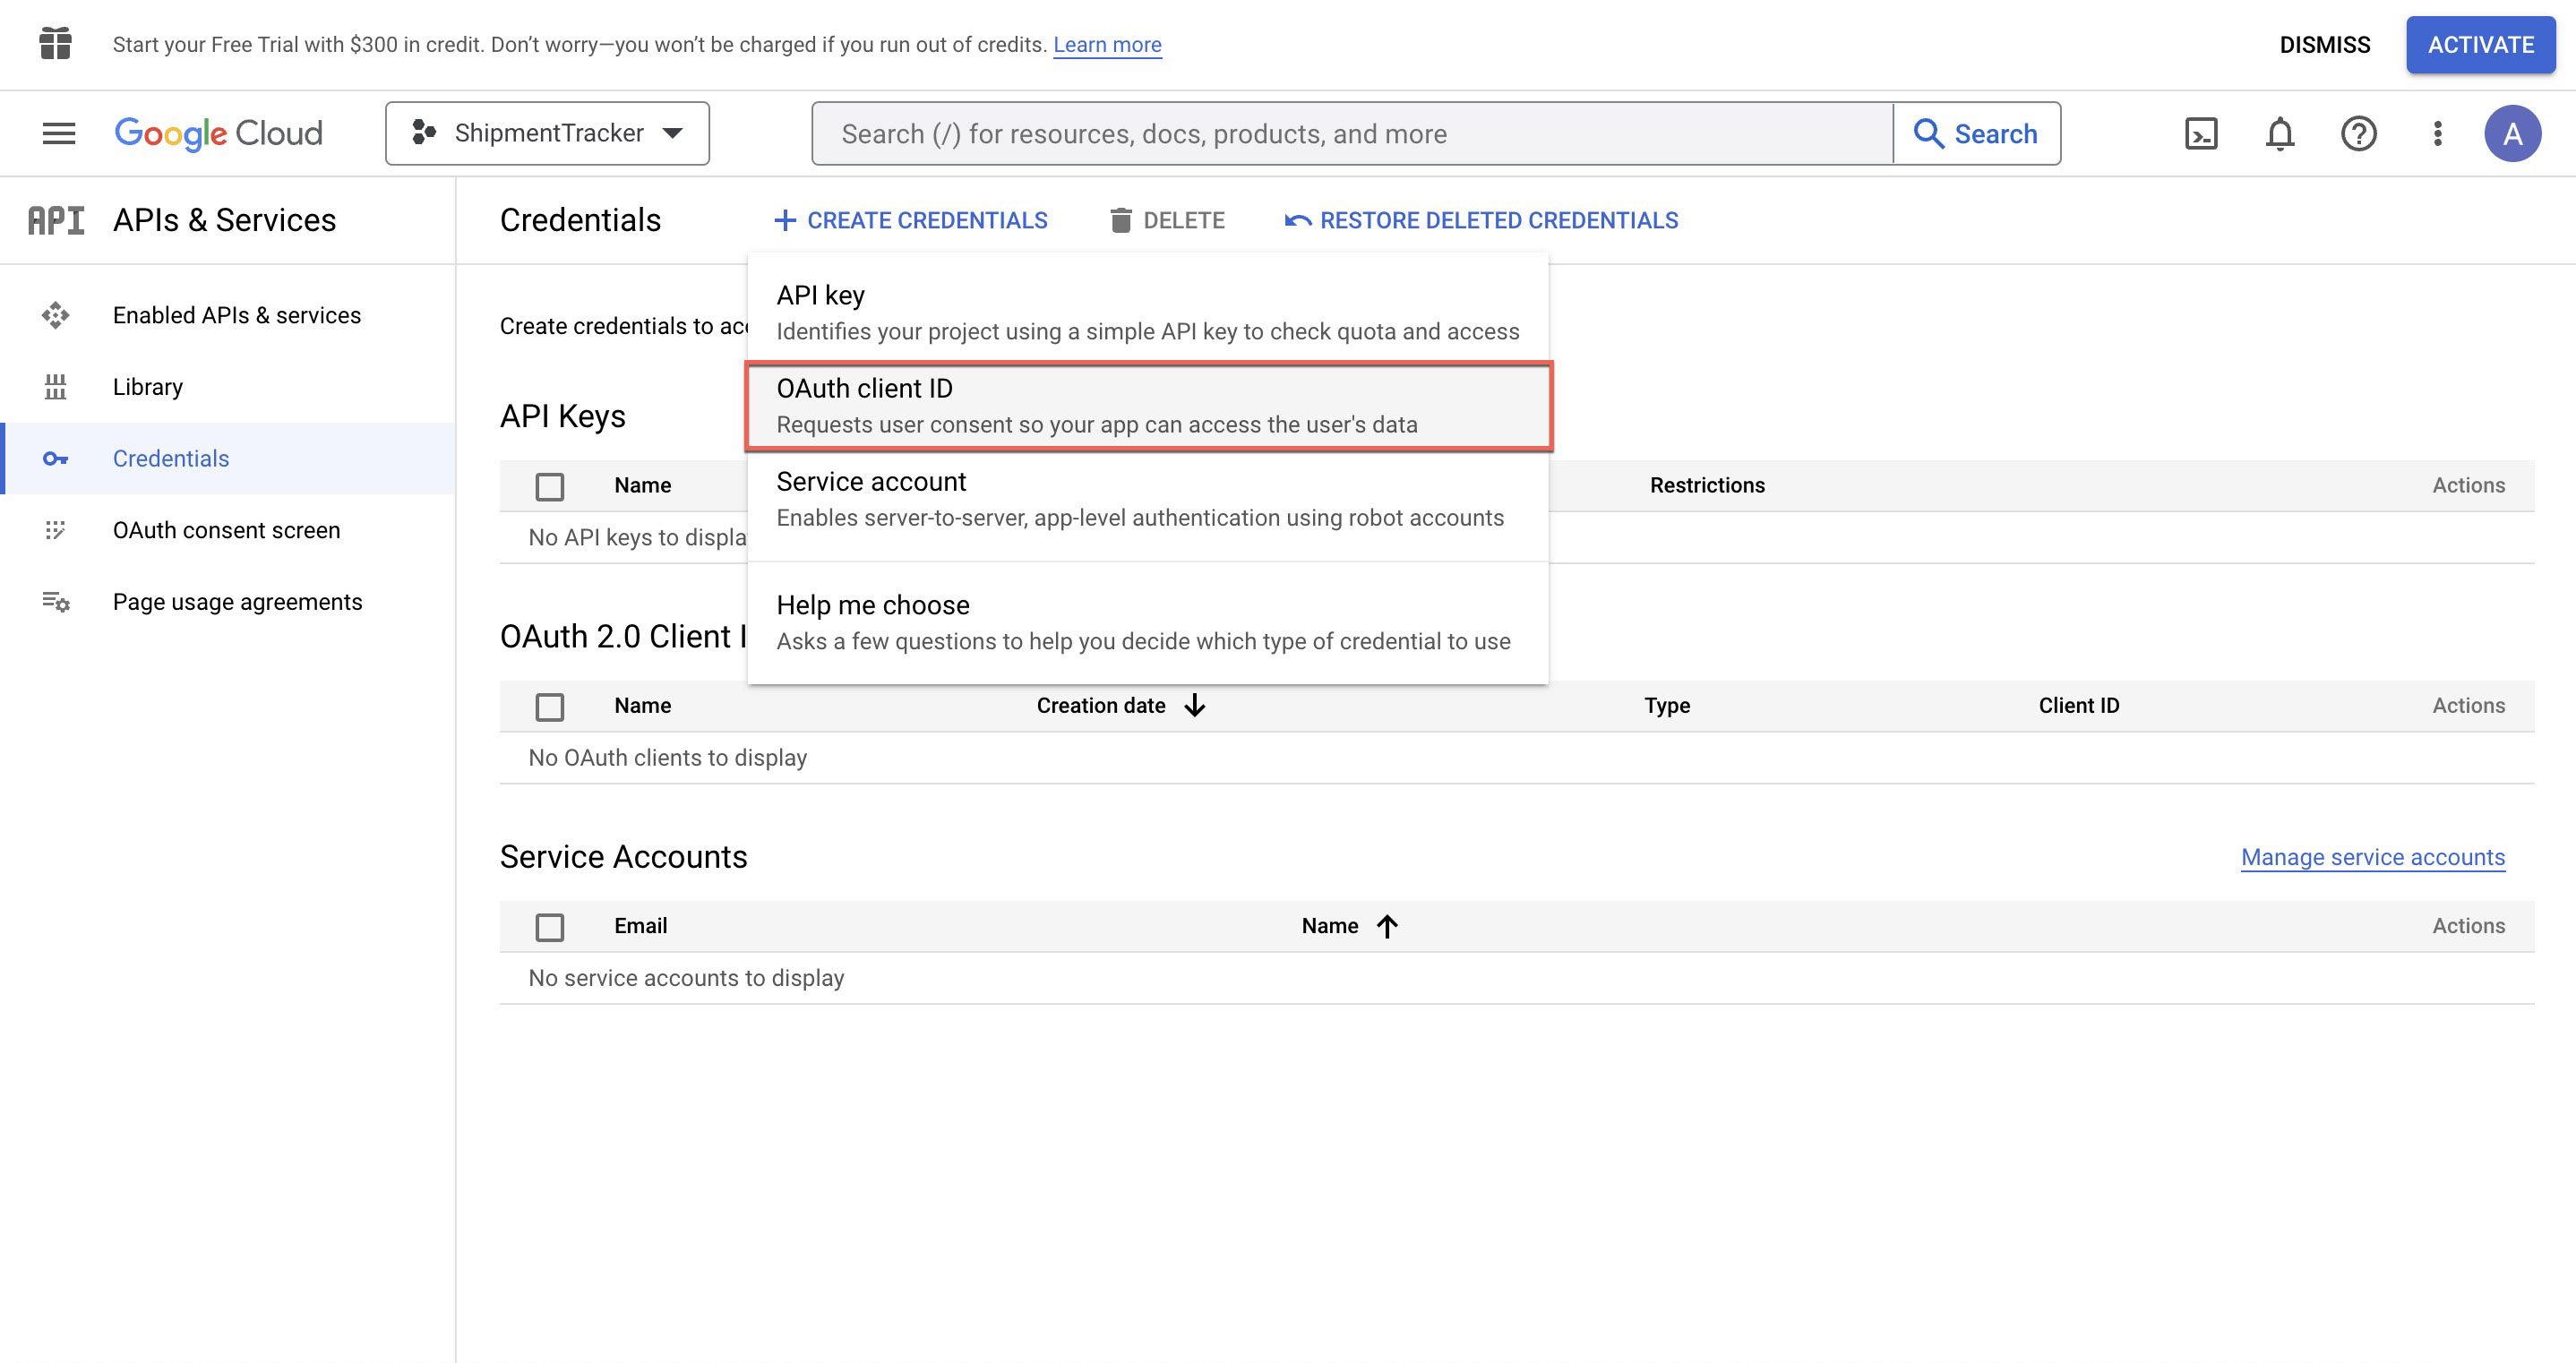Click the Learn more link
This screenshot has width=2576, height=1363.
(x=1107, y=44)
